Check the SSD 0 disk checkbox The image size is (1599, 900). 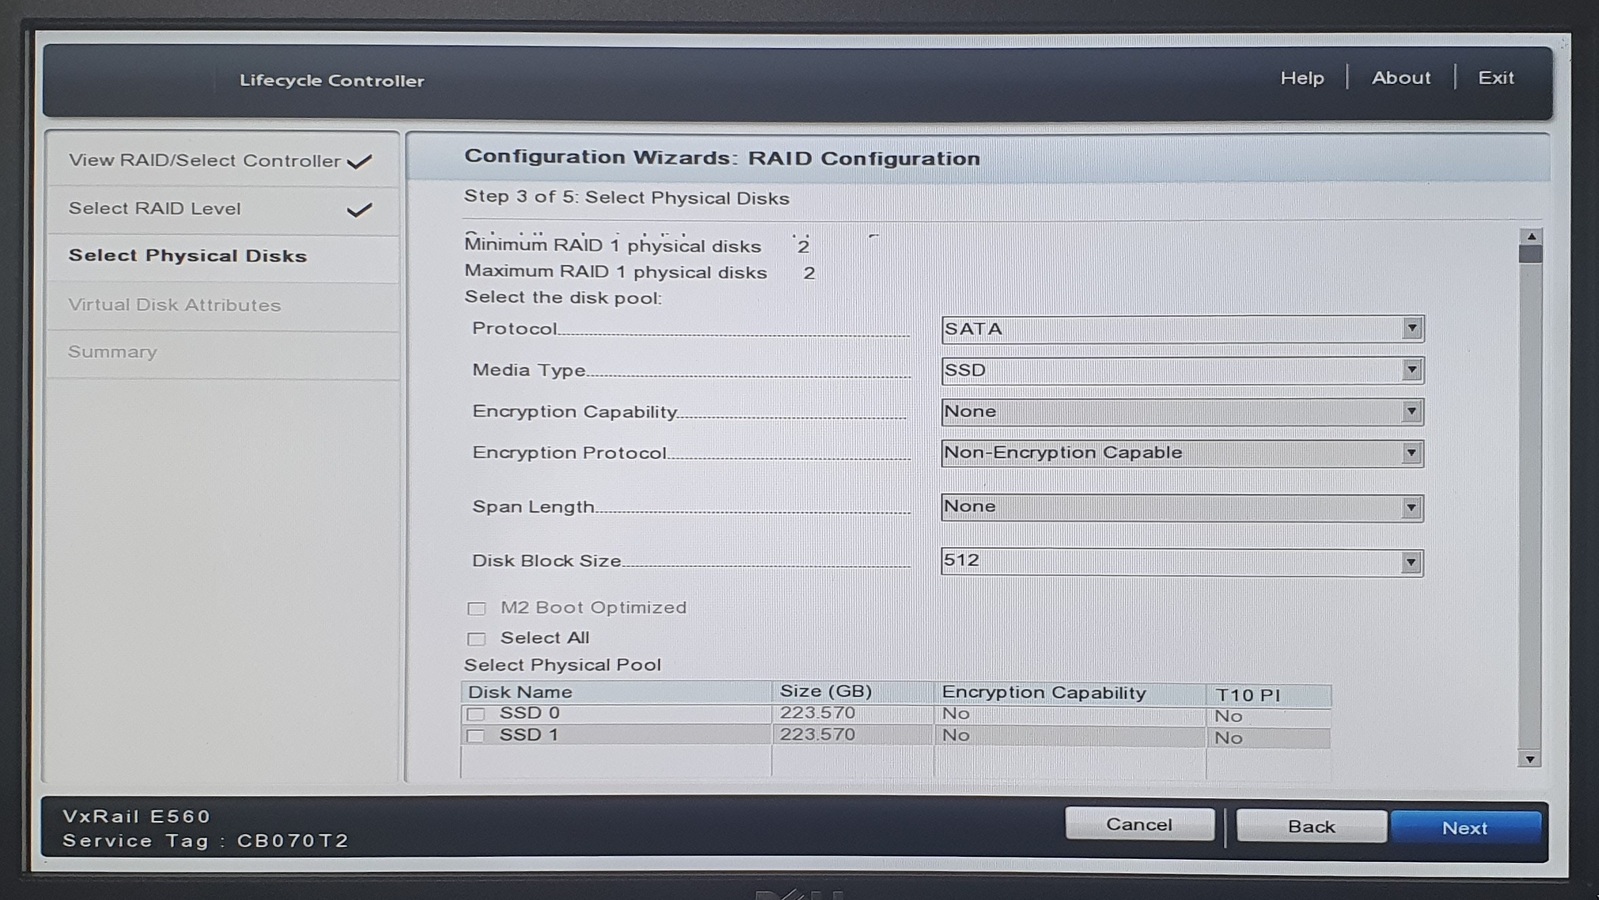pyautogui.click(x=476, y=714)
